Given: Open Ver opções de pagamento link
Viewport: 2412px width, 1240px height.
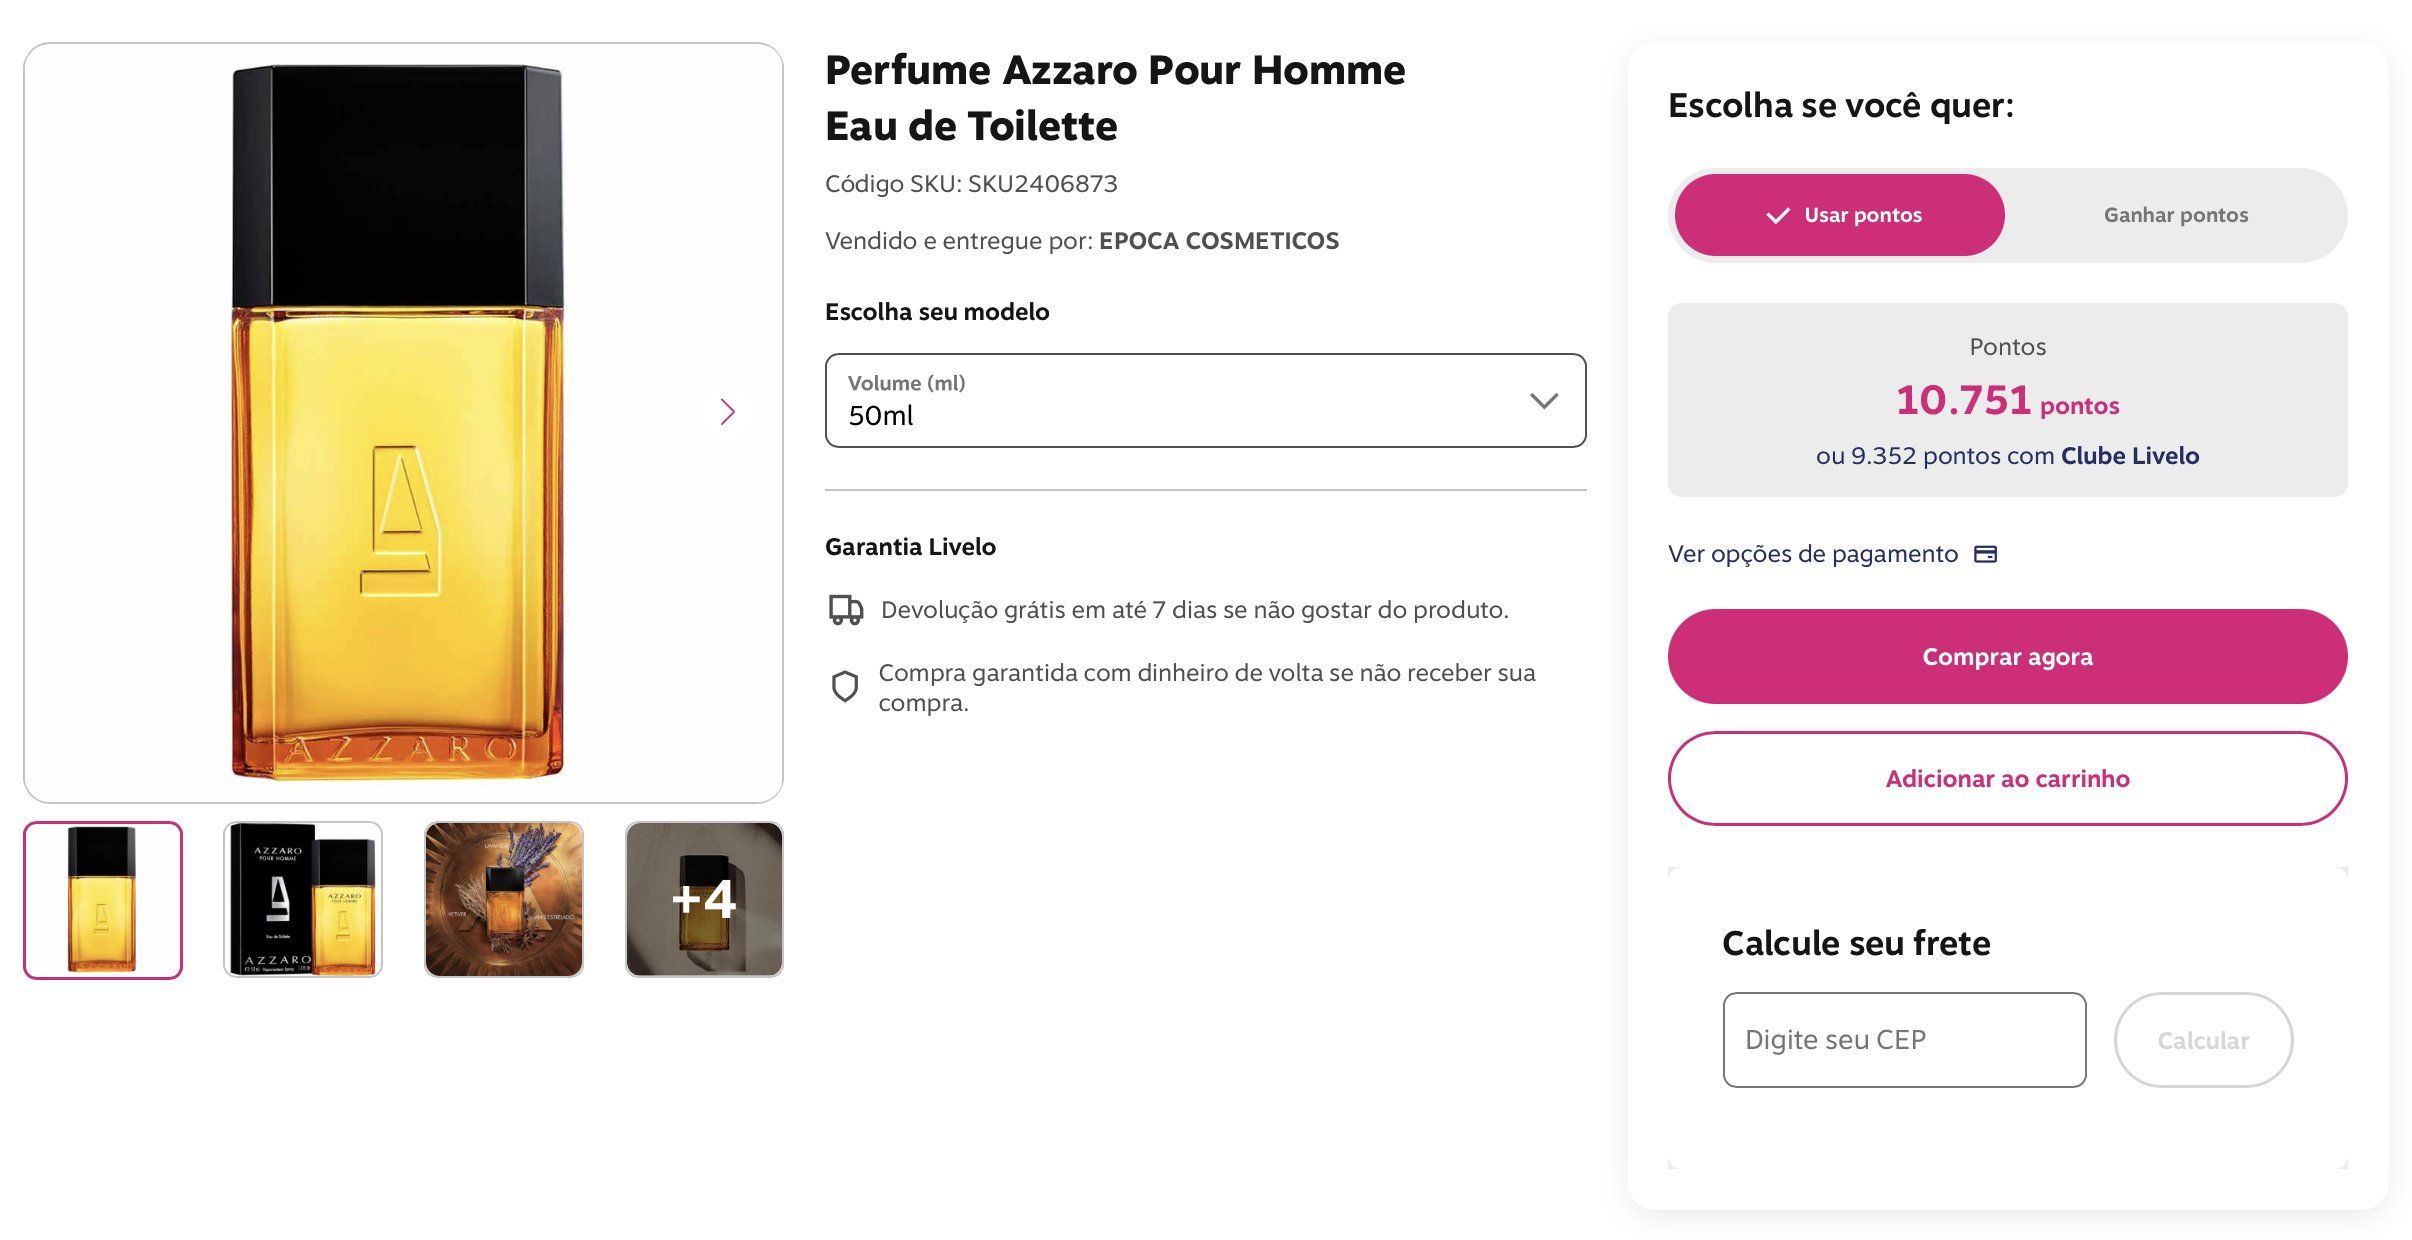Looking at the screenshot, I should point(1812,554).
